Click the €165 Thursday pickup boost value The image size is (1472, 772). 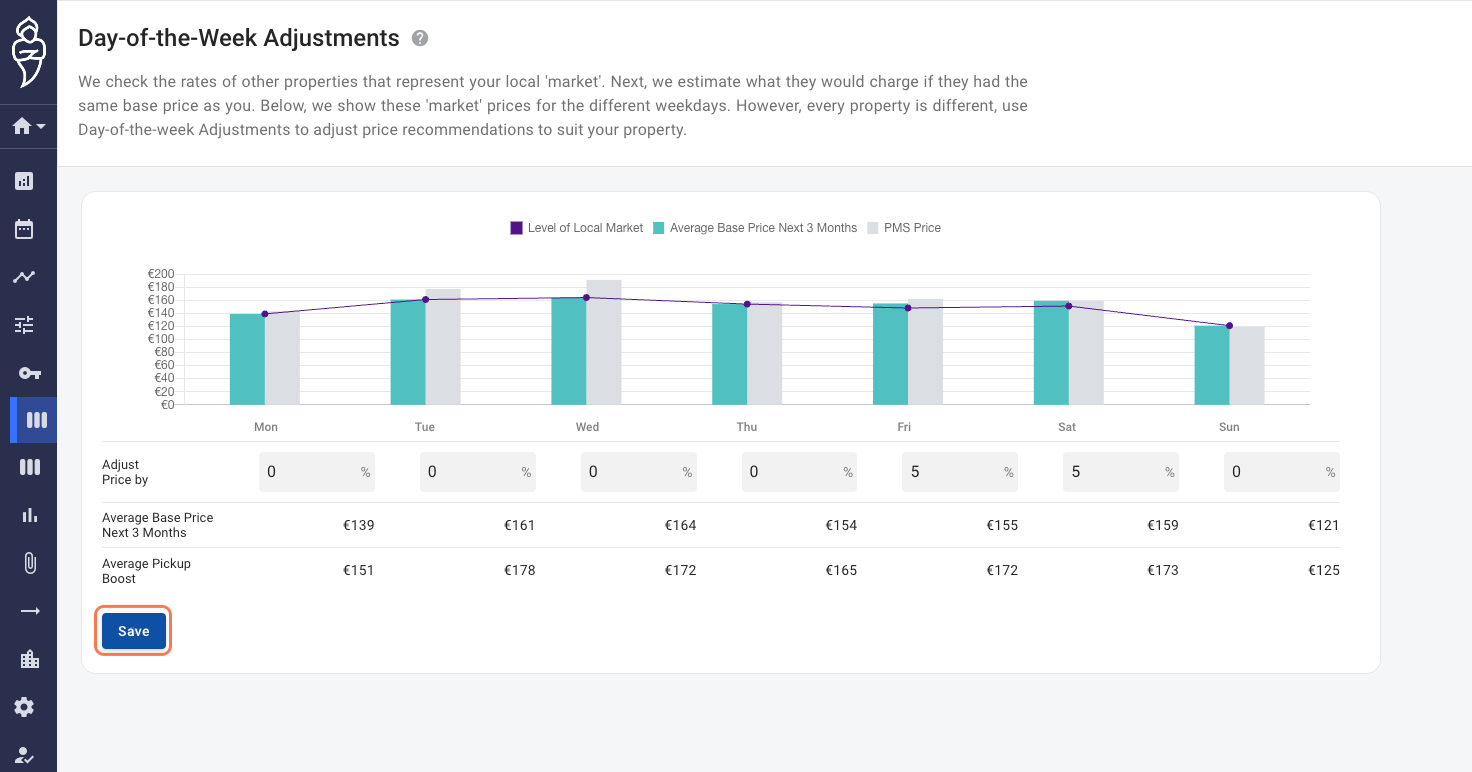coord(841,571)
